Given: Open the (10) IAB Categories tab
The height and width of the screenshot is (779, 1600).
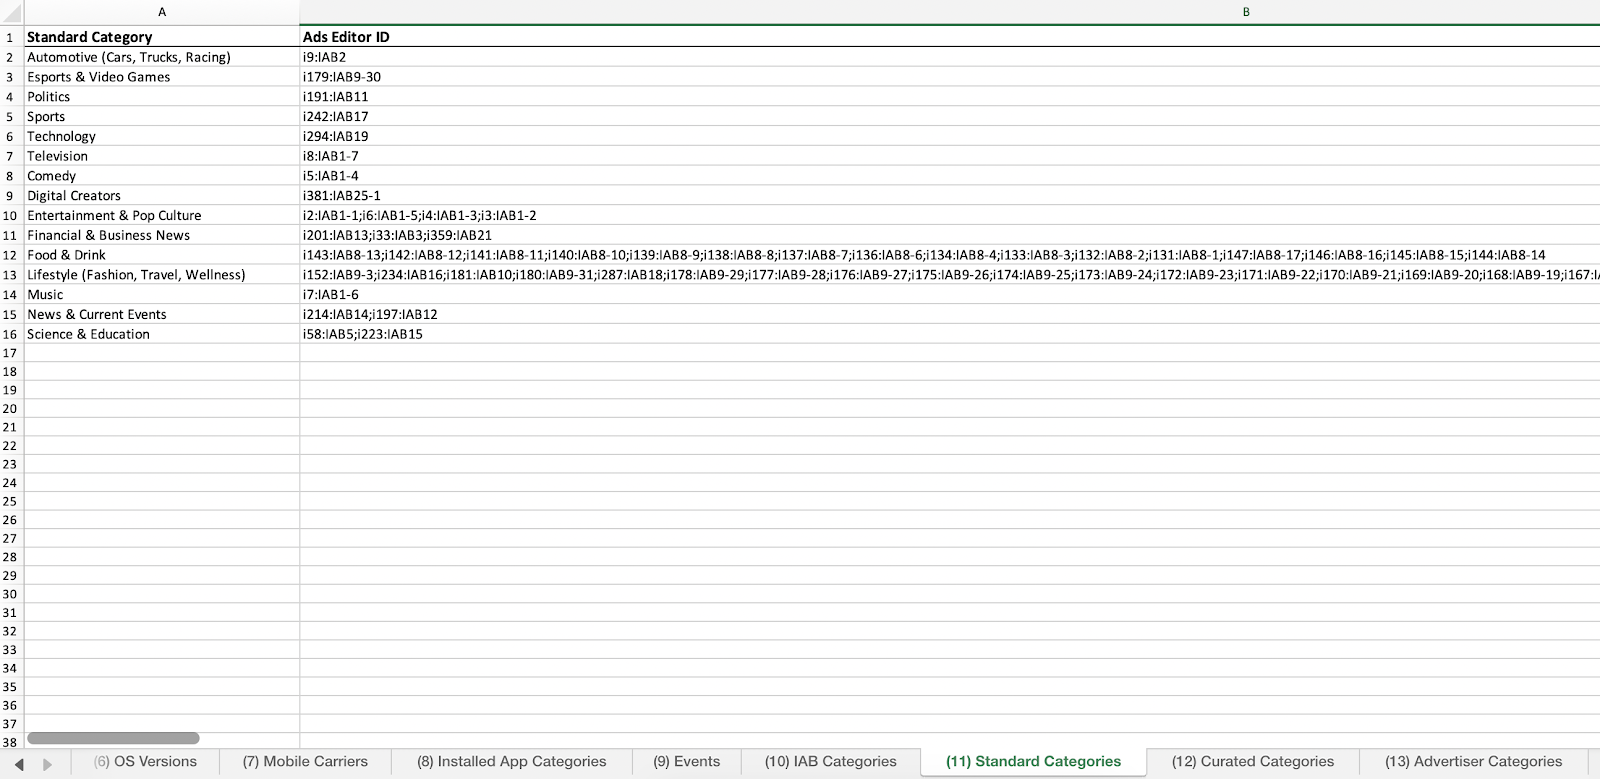Looking at the screenshot, I should 830,762.
